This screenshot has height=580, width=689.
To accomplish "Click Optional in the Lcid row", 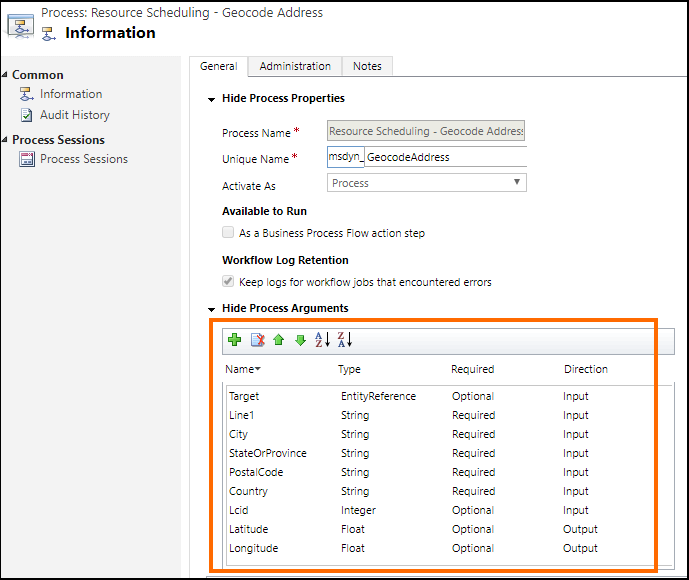I will (x=473, y=510).
